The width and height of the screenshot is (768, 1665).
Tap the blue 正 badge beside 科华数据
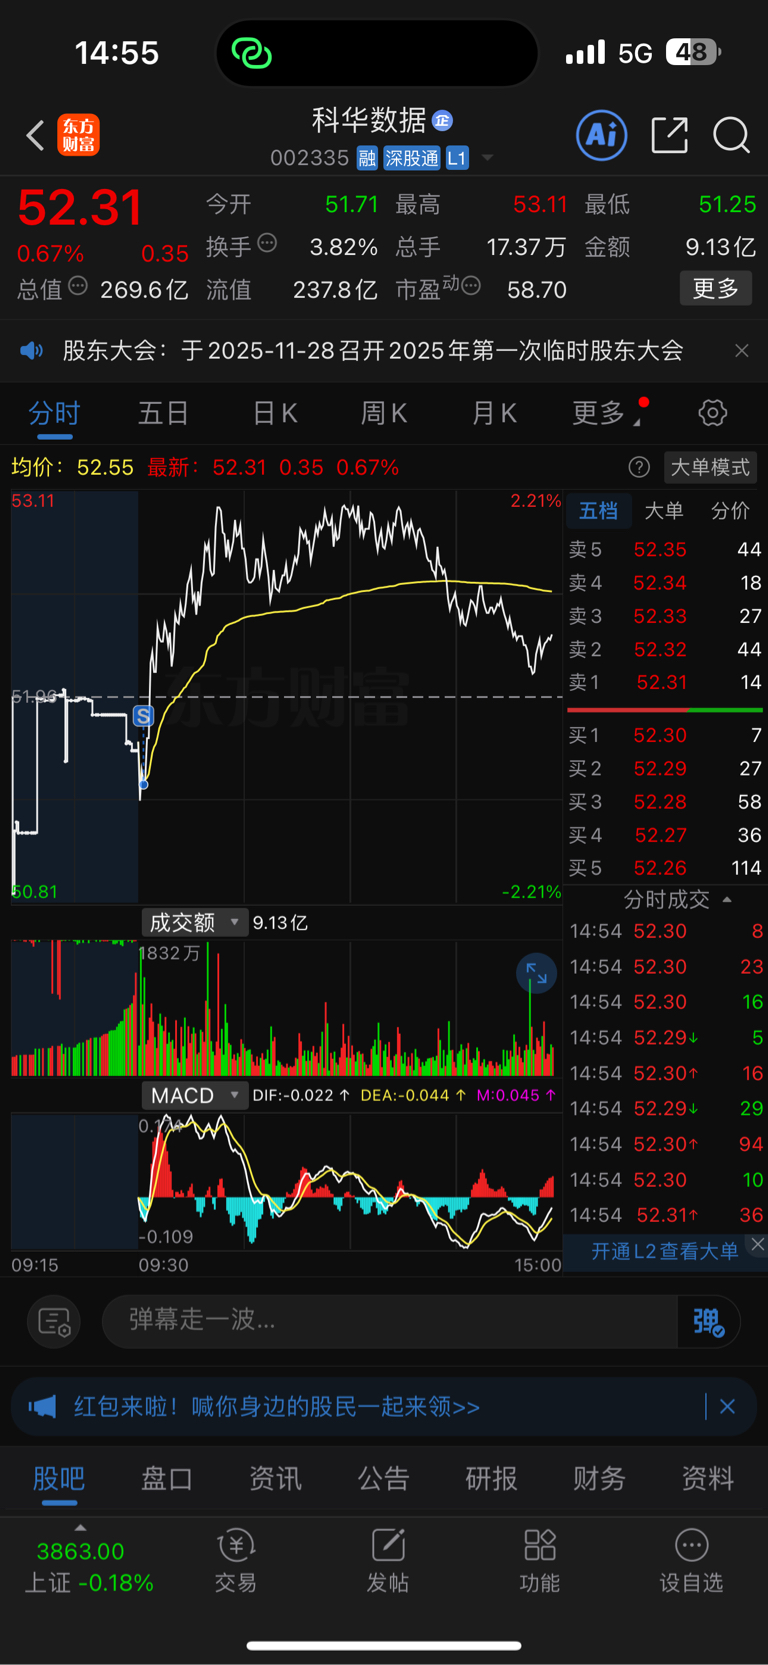(x=443, y=121)
